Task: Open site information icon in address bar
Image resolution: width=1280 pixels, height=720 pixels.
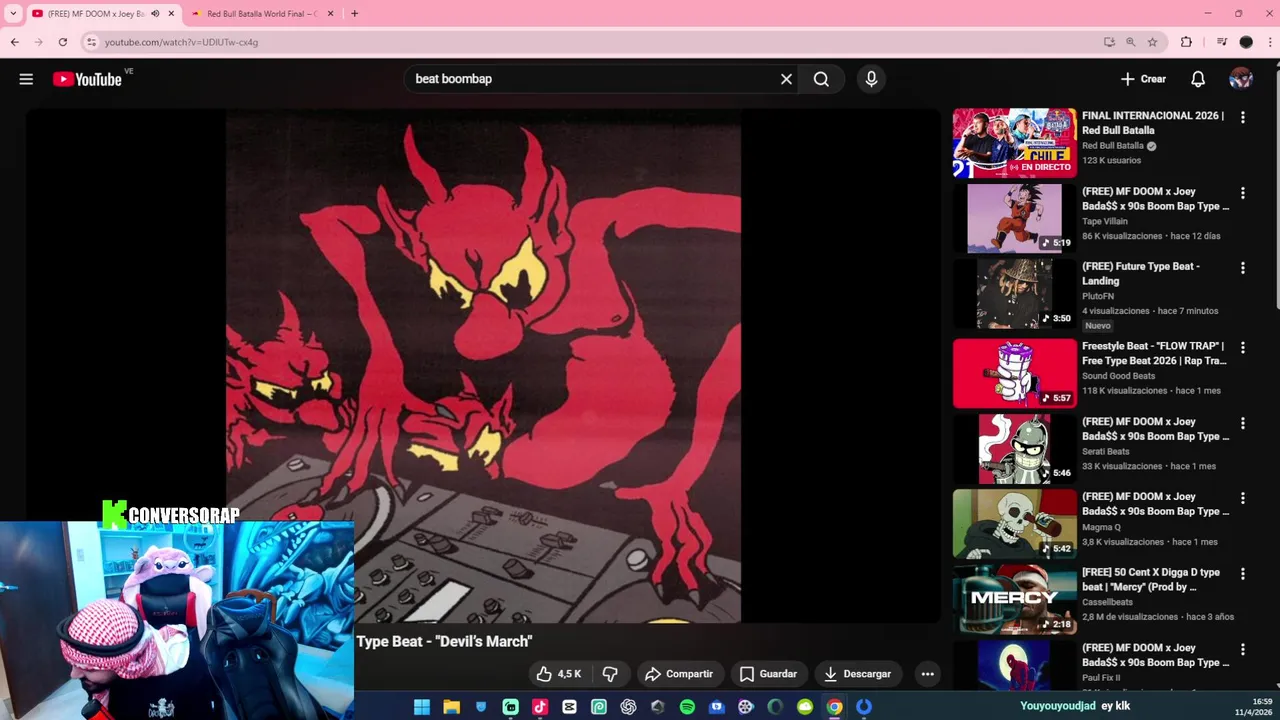Action: pos(91,42)
